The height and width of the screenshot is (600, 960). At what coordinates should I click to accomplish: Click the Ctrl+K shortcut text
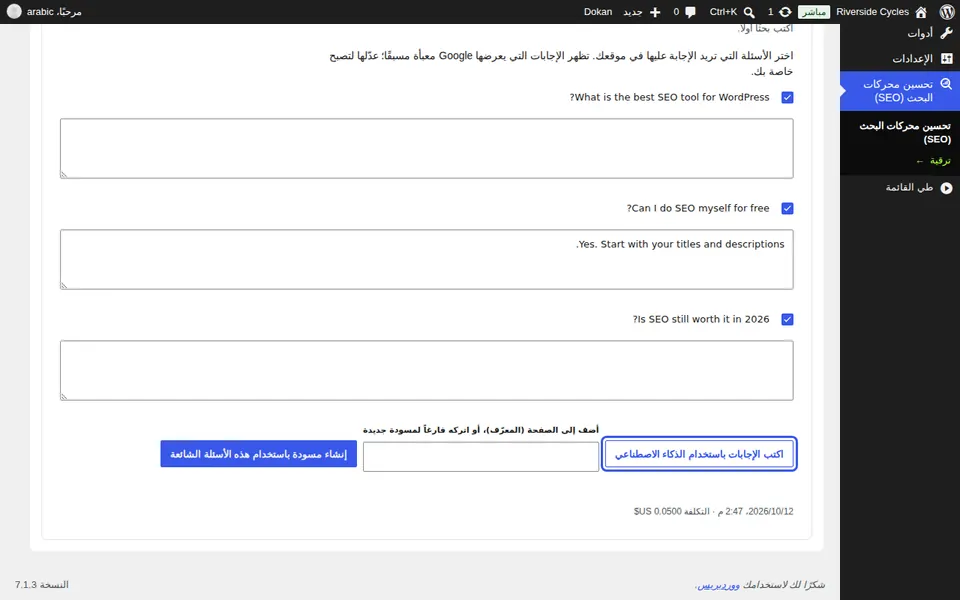click(723, 12)
